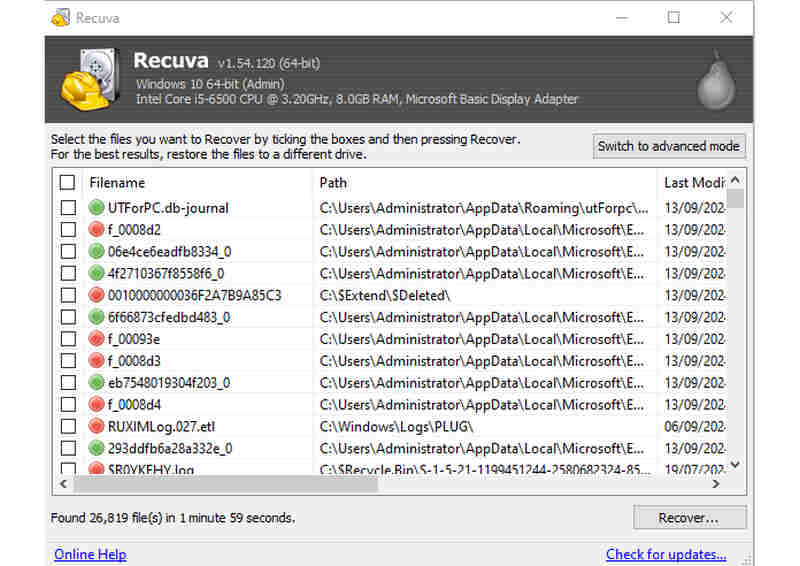Tick the select-all checkbox in header
Viewport: 800px width, 566px height.
[x=67, y=182]
